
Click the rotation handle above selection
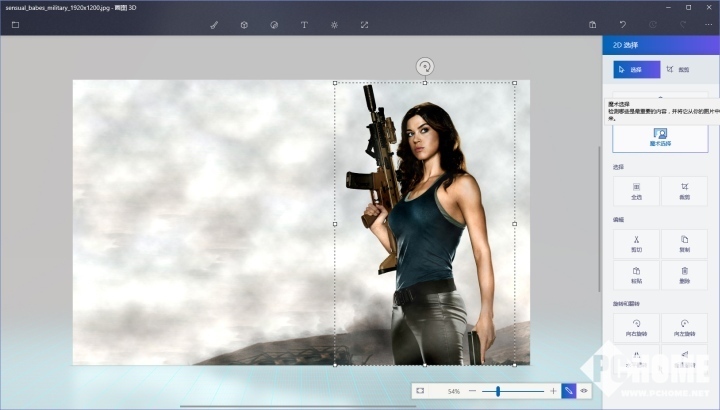pos(425,67)
